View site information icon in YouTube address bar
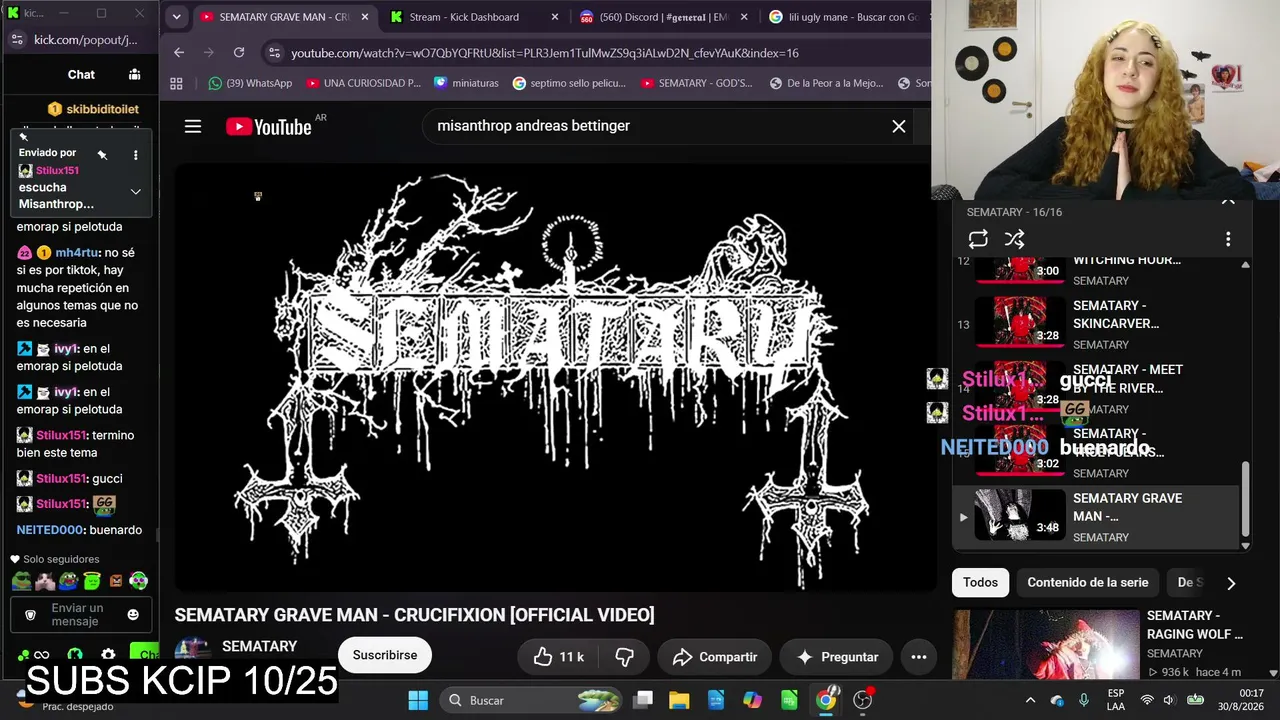Viewport: 1280px width, 720px height. click(274, 53)
